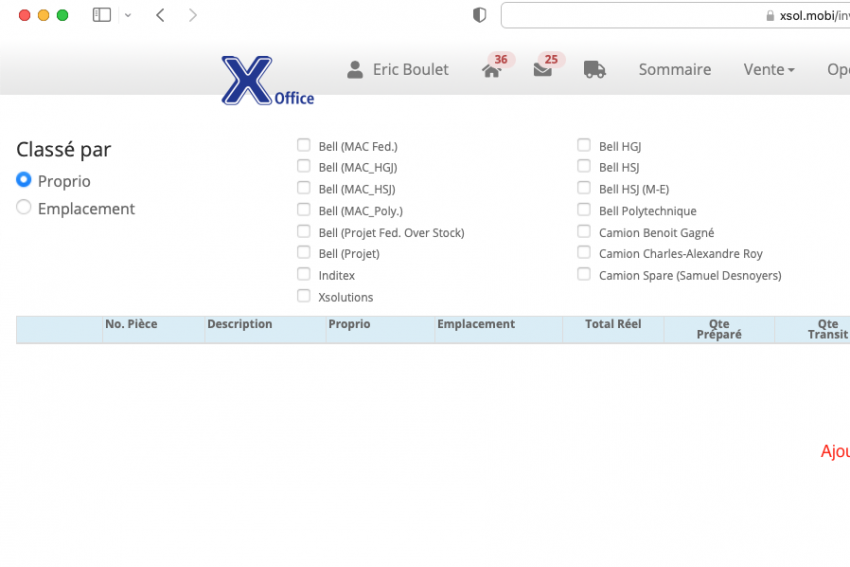Viewport: 850px width, 567px height.
Task: Select the Proprio radio button
Action: pos(24,180)
